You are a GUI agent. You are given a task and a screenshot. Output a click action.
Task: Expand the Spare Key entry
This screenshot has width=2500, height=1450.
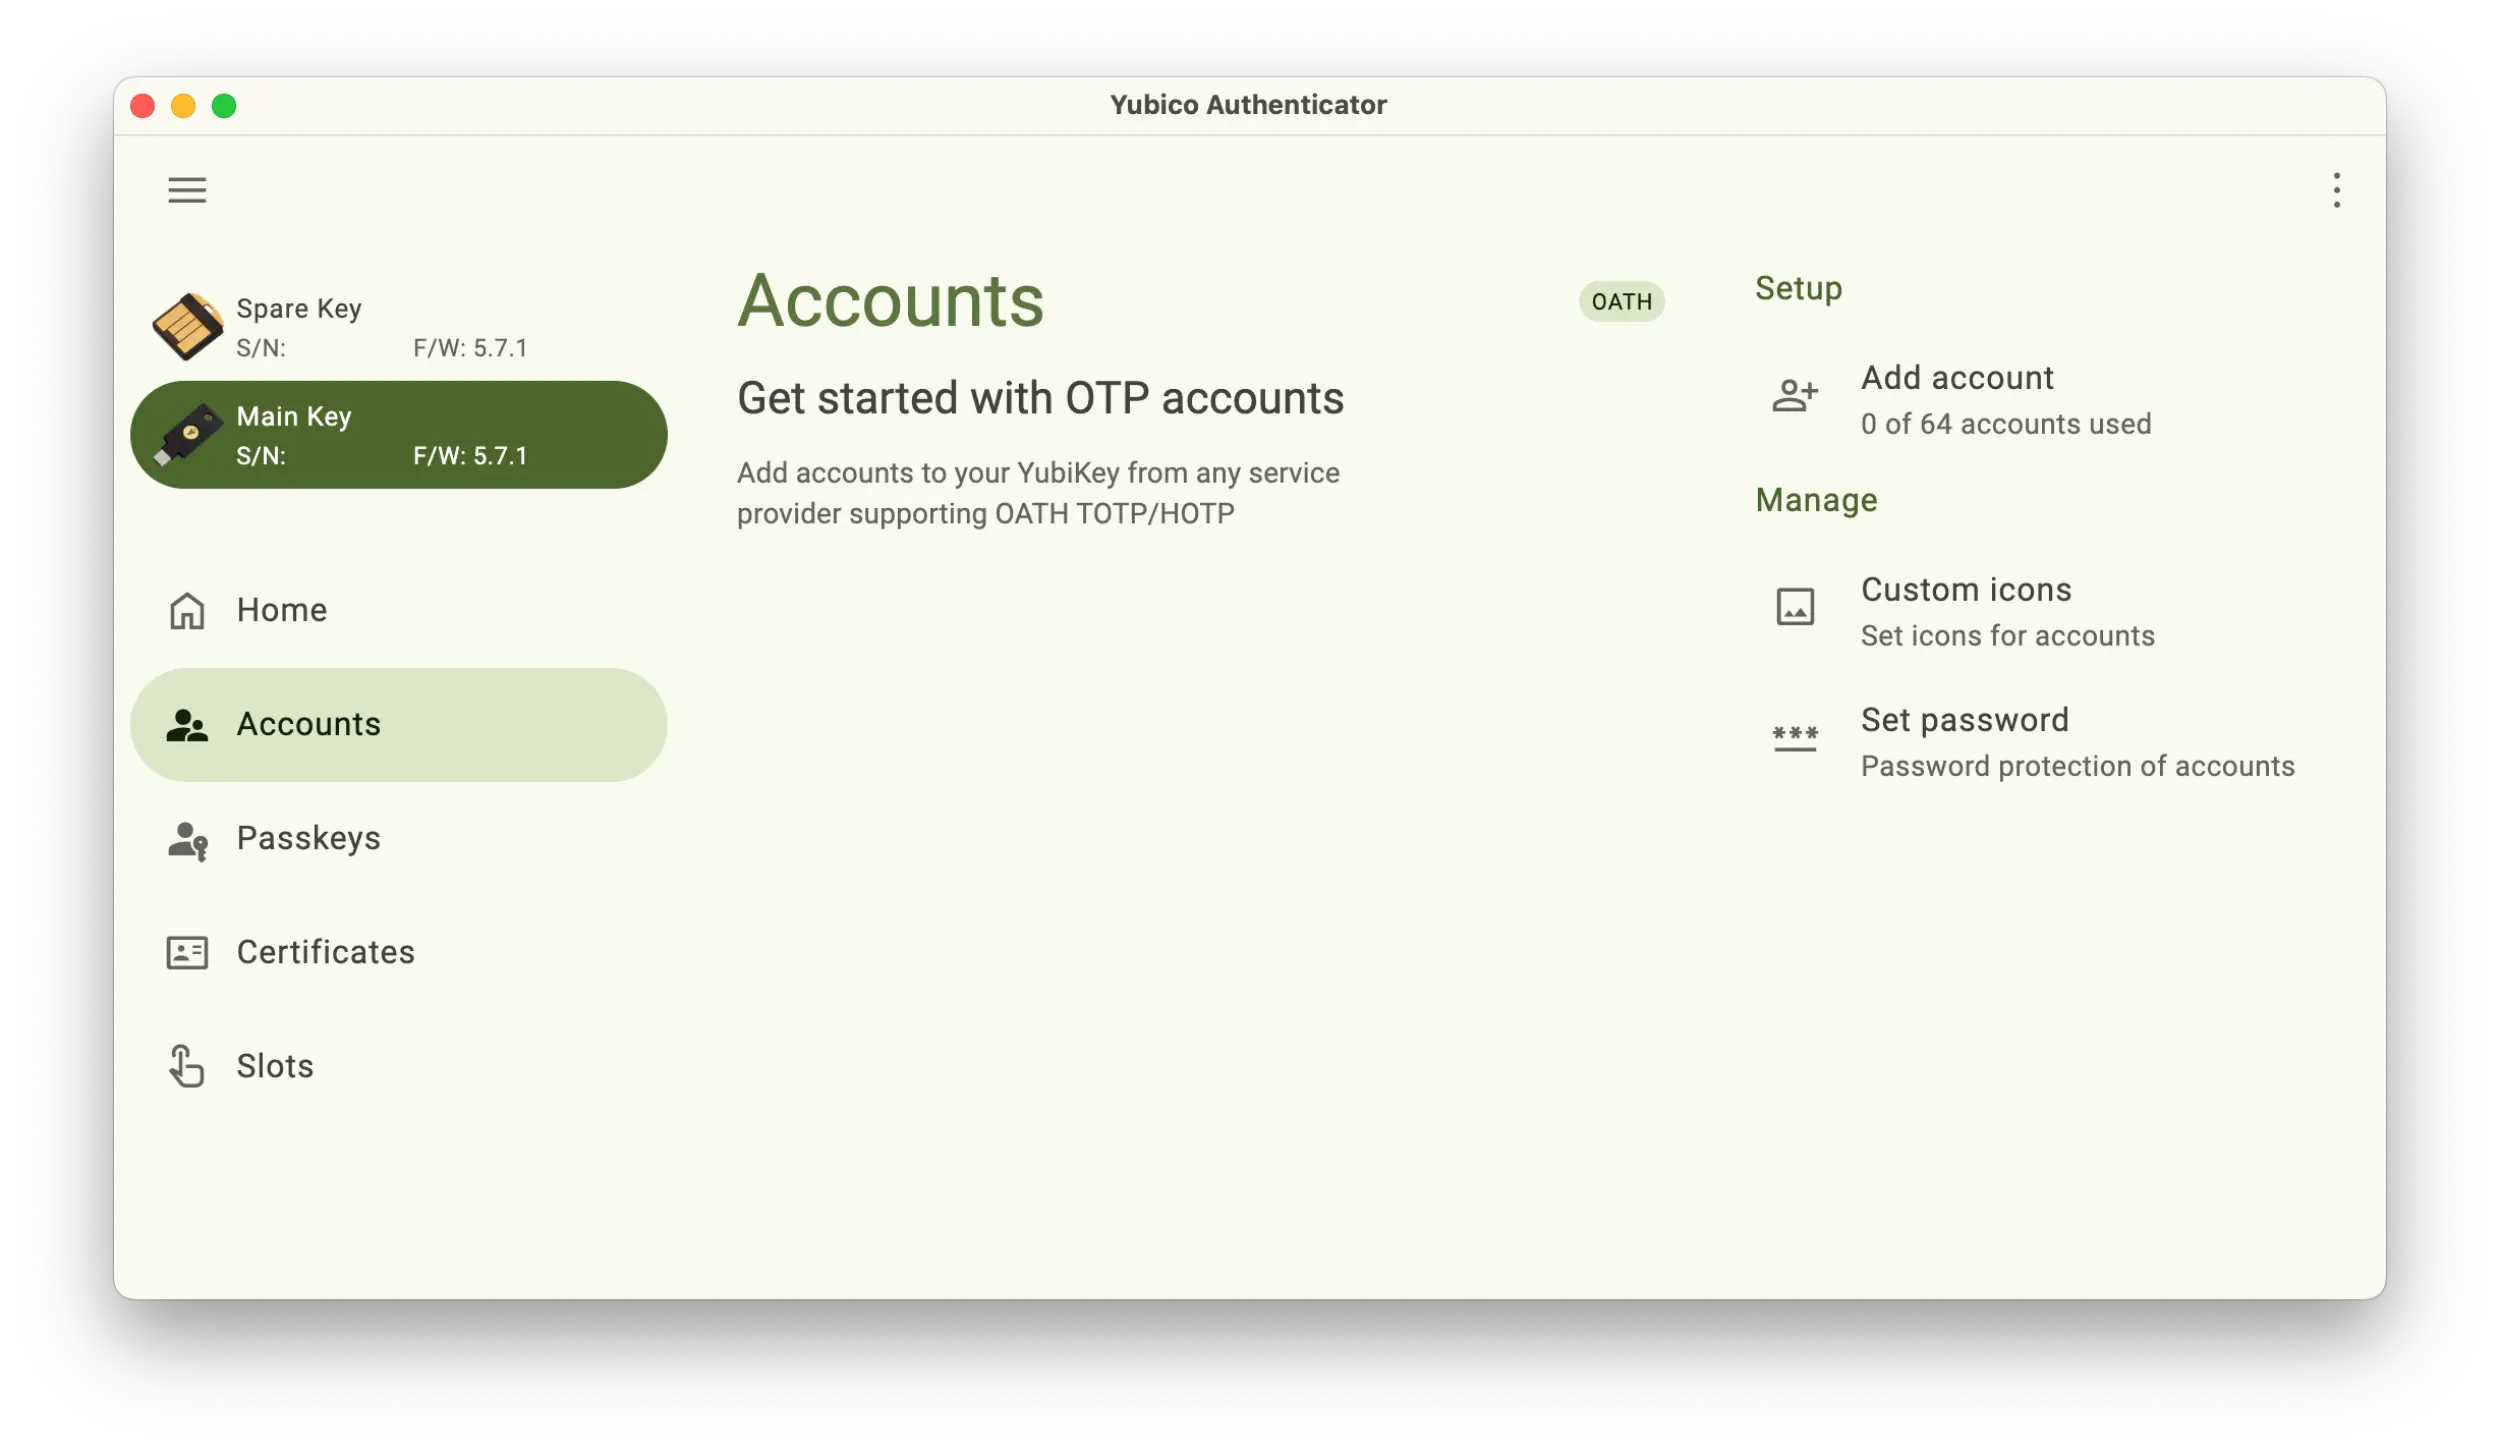coord(399,326)
